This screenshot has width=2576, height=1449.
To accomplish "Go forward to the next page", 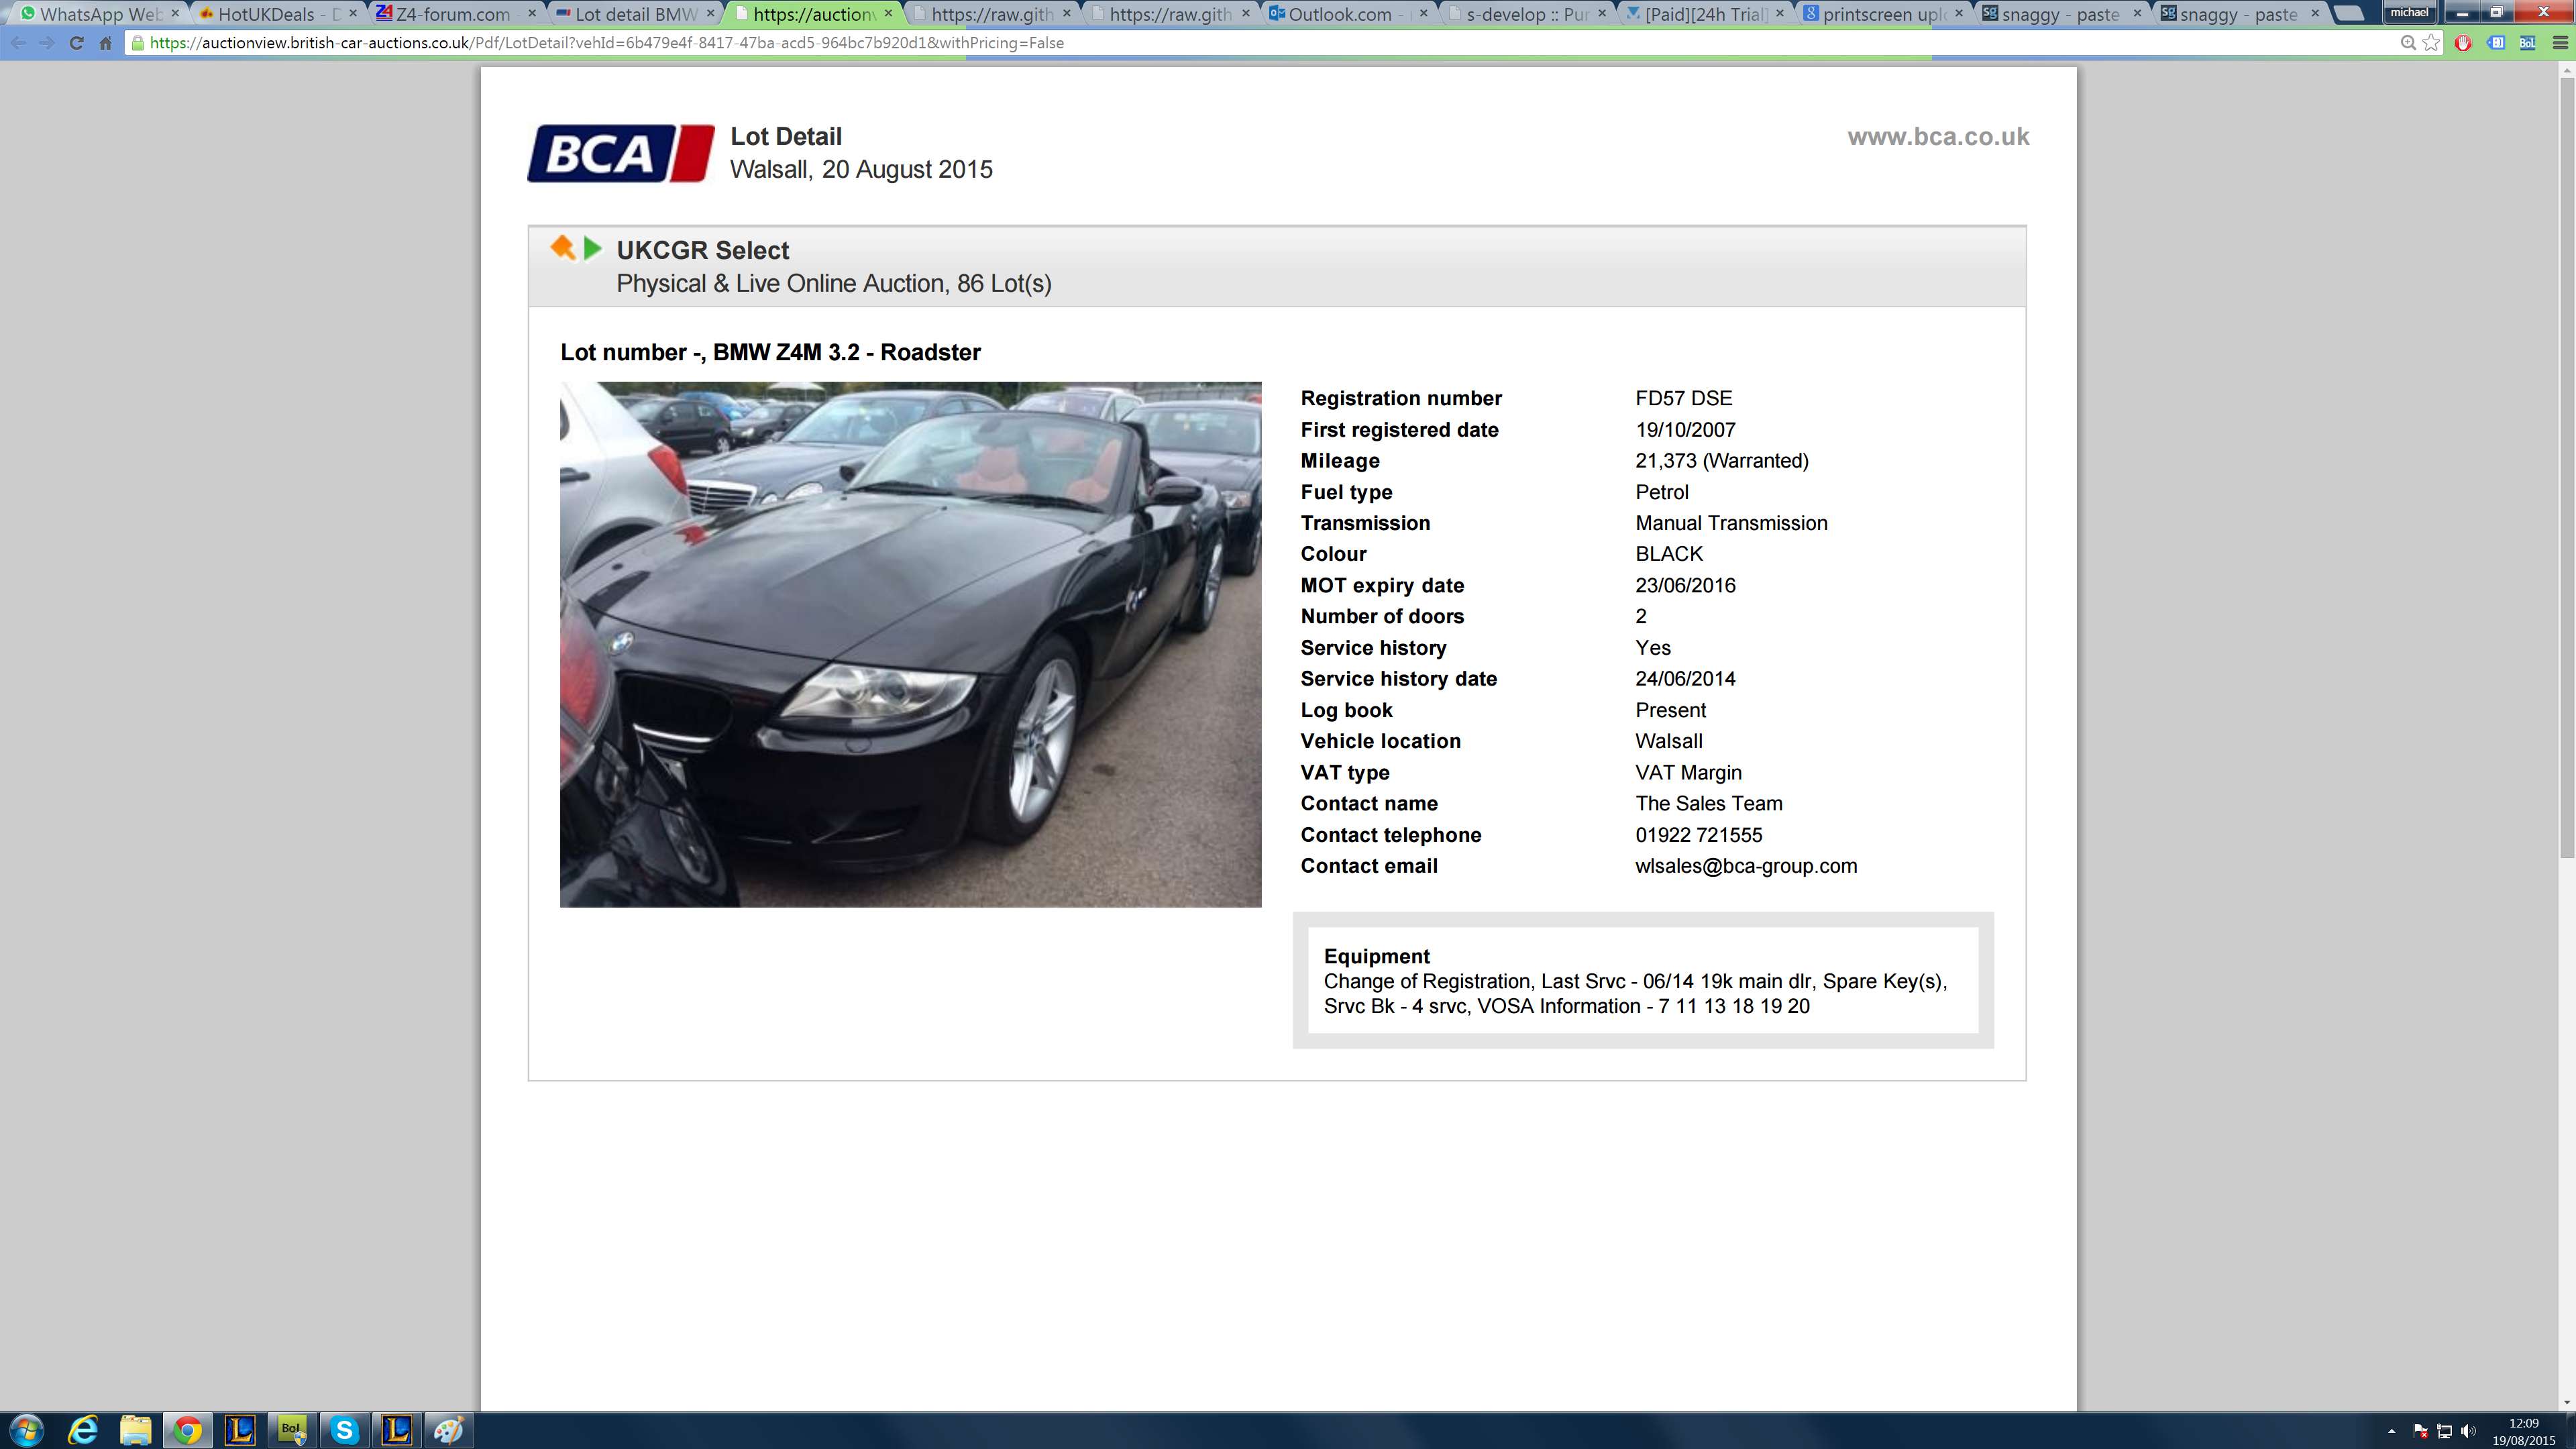I will pos(47,43).
